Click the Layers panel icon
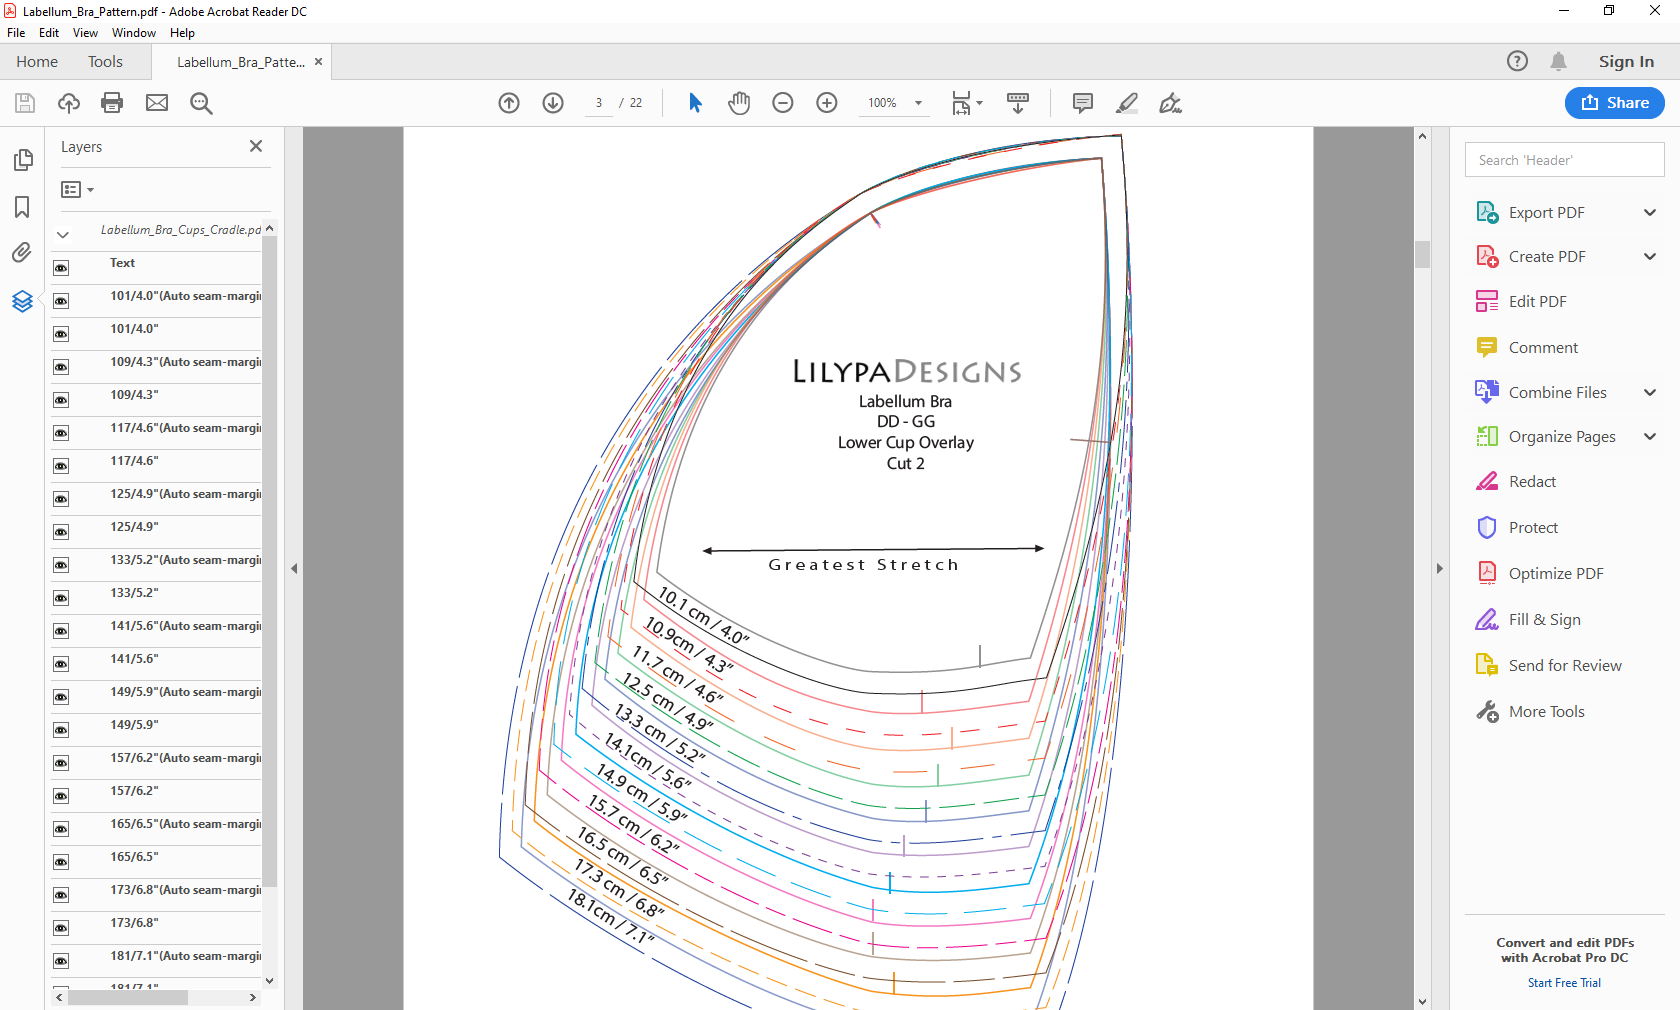Screen dimensions: 1680x1010 click(x=22, y=301)
